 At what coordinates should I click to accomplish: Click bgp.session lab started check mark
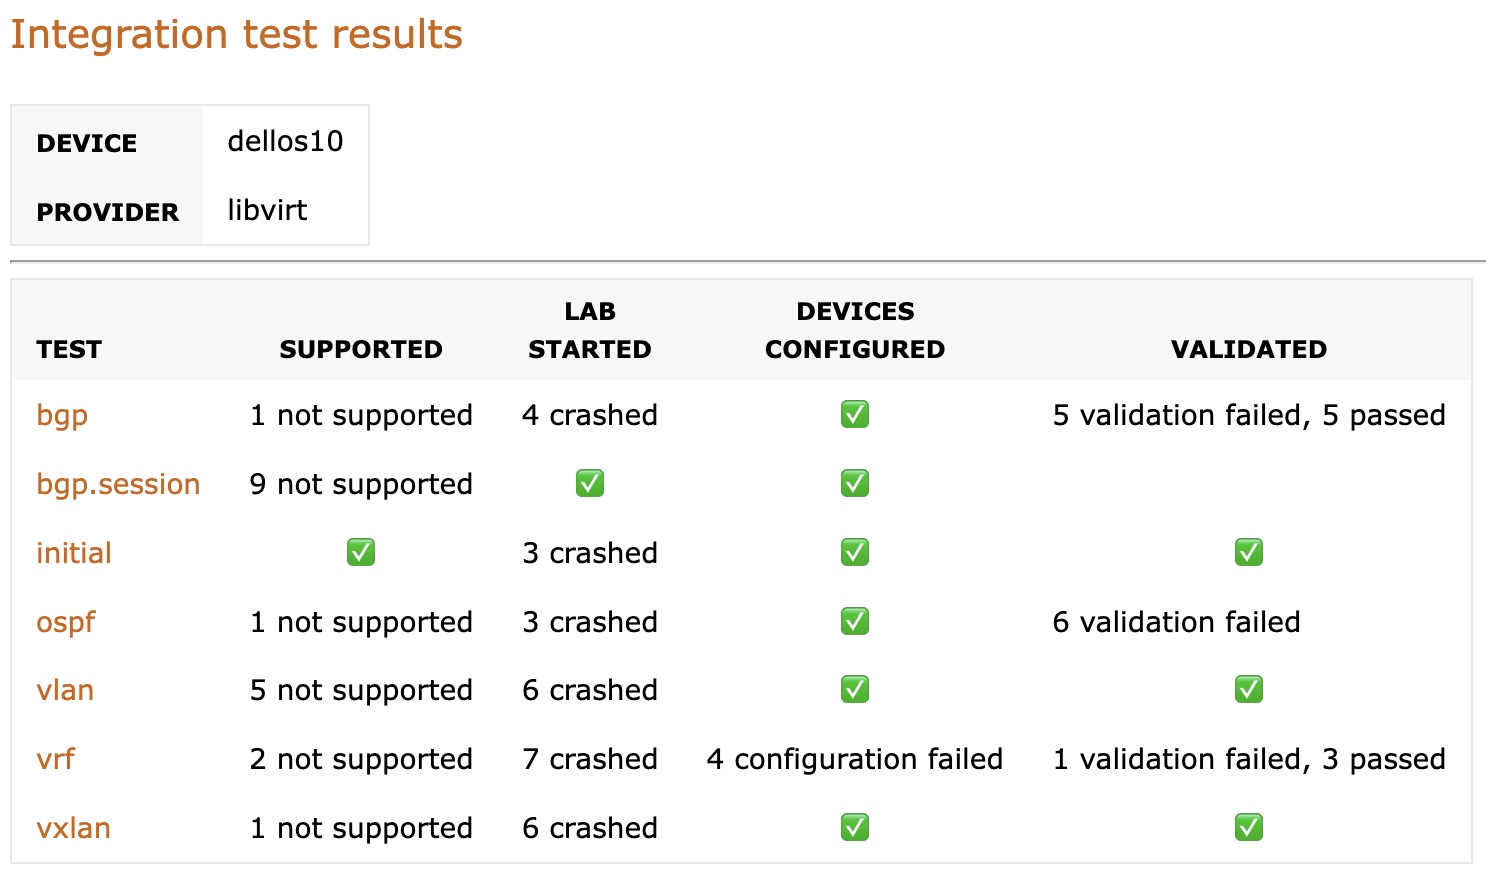tap(590, 483)
